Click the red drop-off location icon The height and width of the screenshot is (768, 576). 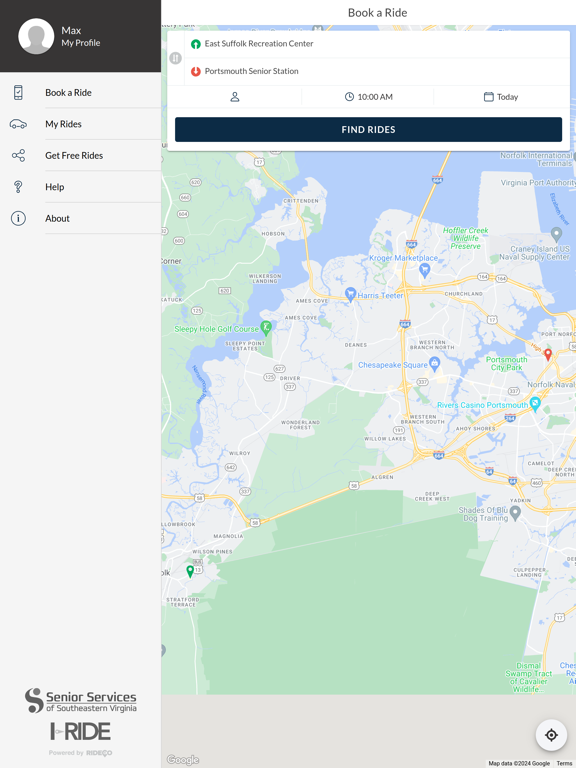click(x=195, y=72)
